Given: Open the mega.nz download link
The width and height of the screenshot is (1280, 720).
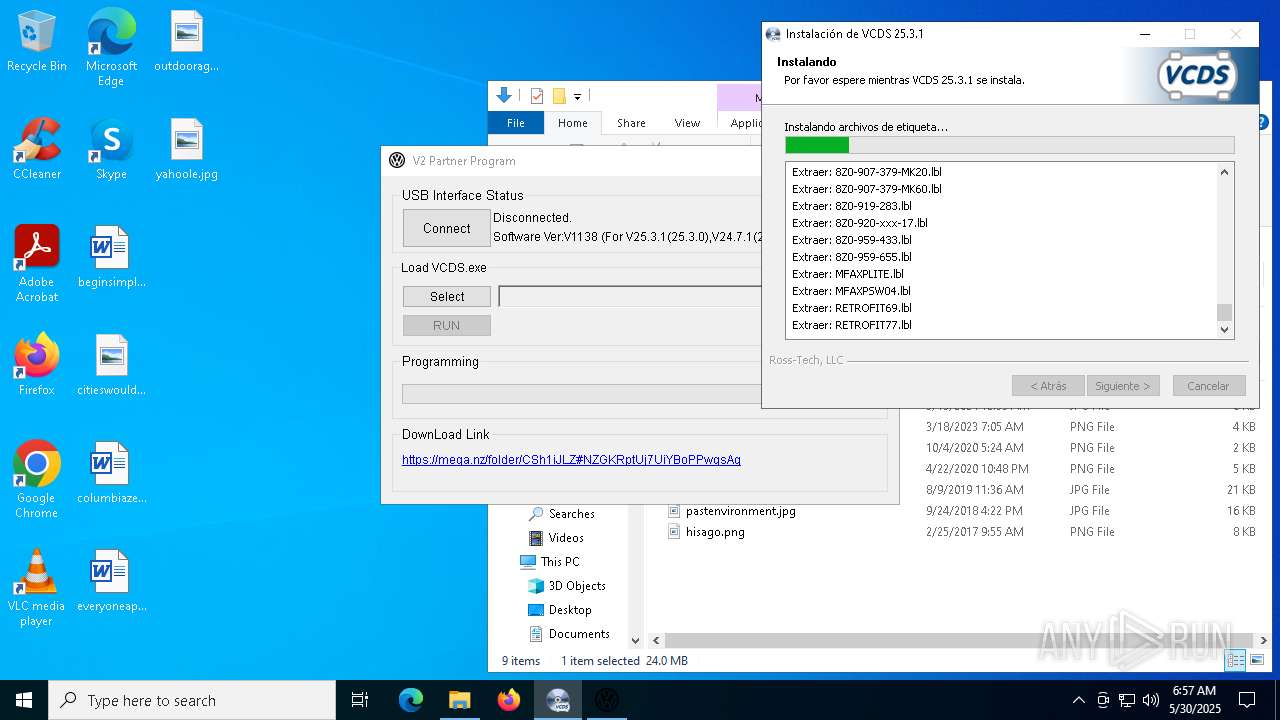Looking at the screenshot, I should 571,460.
